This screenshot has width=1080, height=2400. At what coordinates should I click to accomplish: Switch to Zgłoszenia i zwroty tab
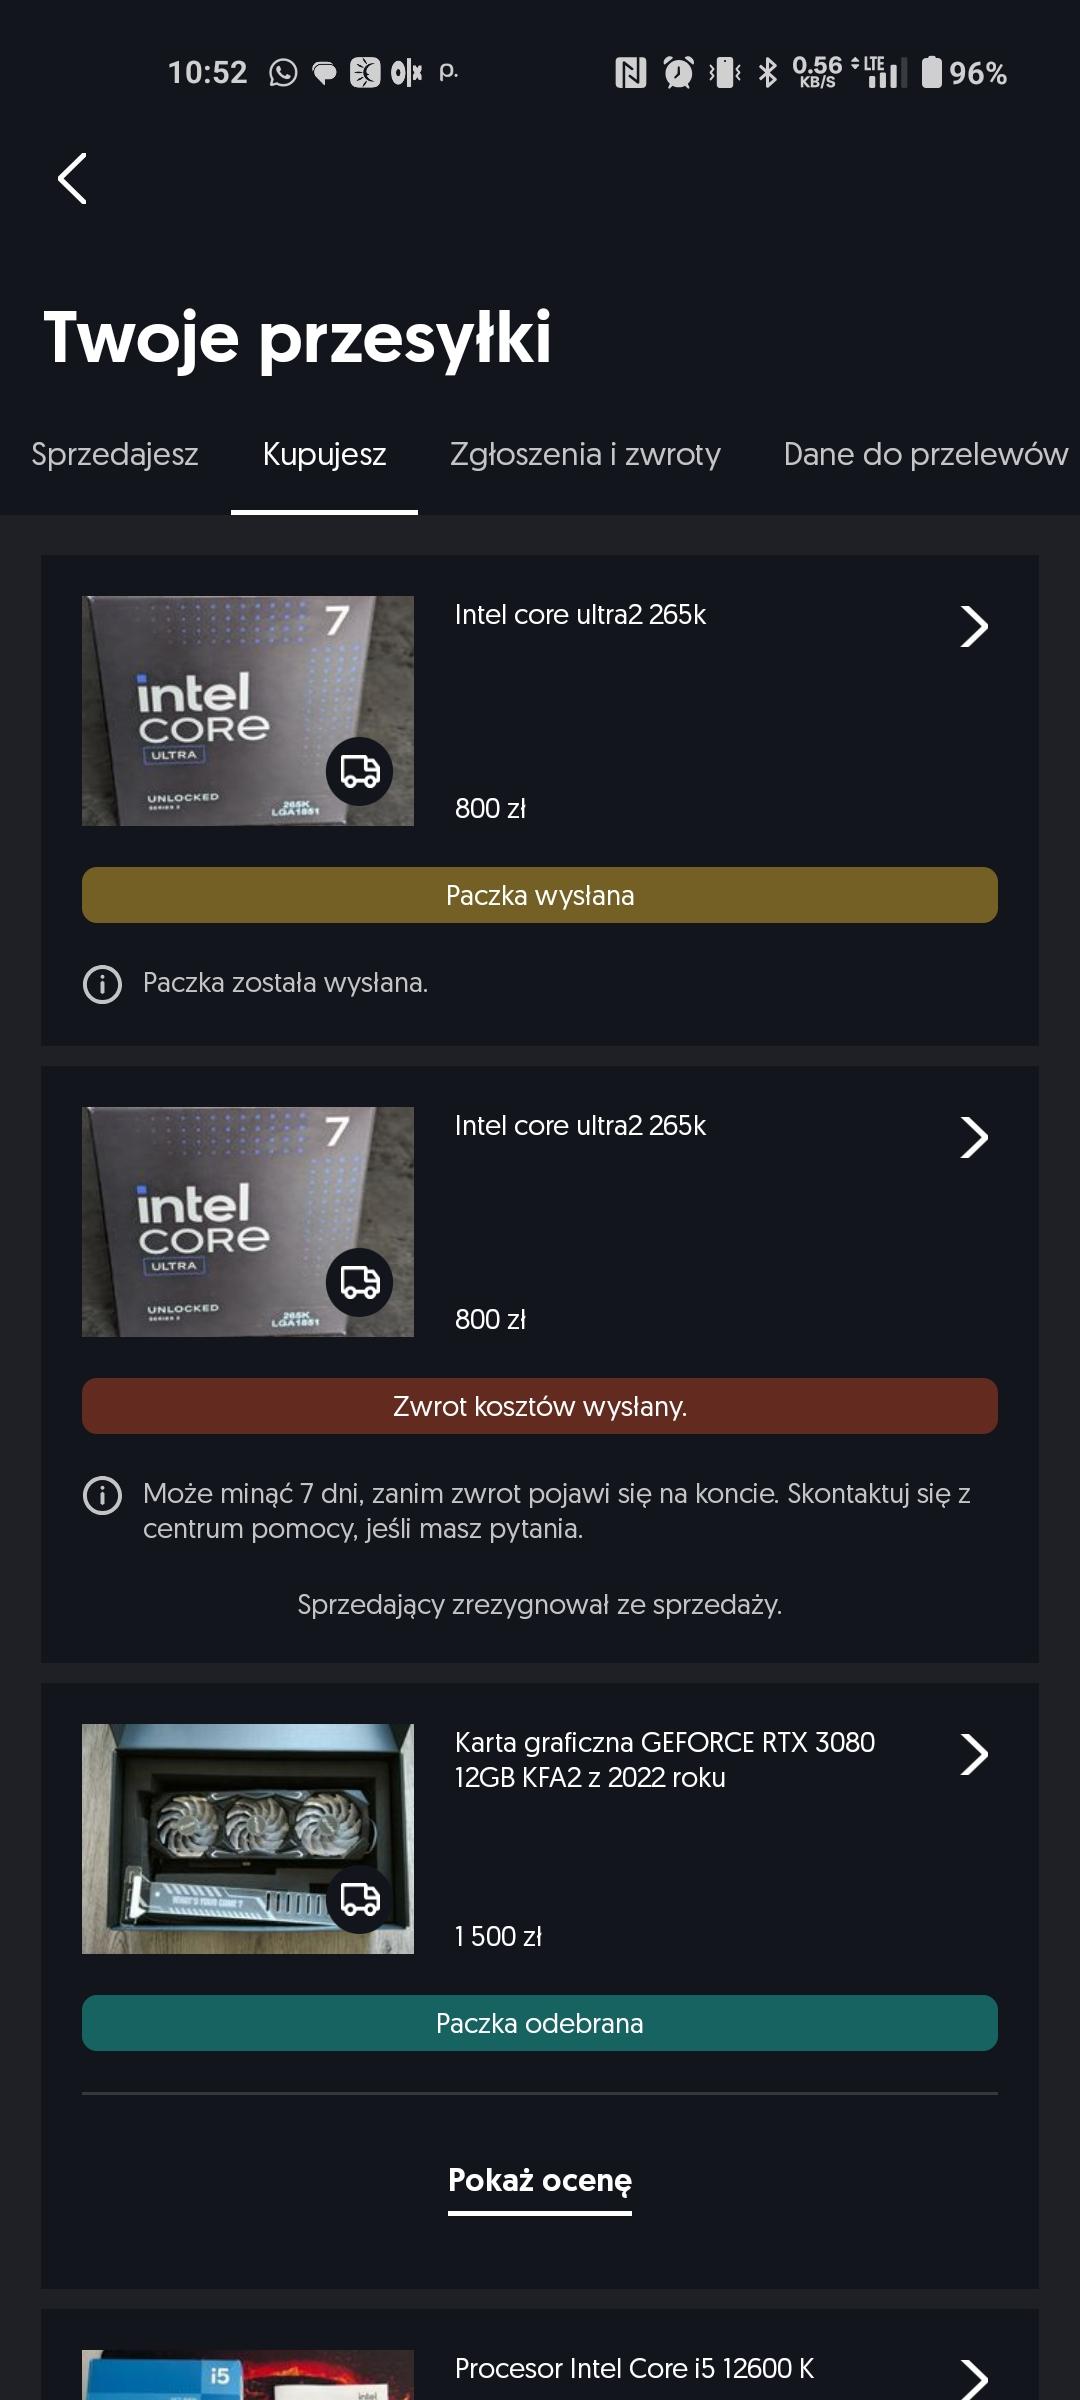[x=585, y=455]
